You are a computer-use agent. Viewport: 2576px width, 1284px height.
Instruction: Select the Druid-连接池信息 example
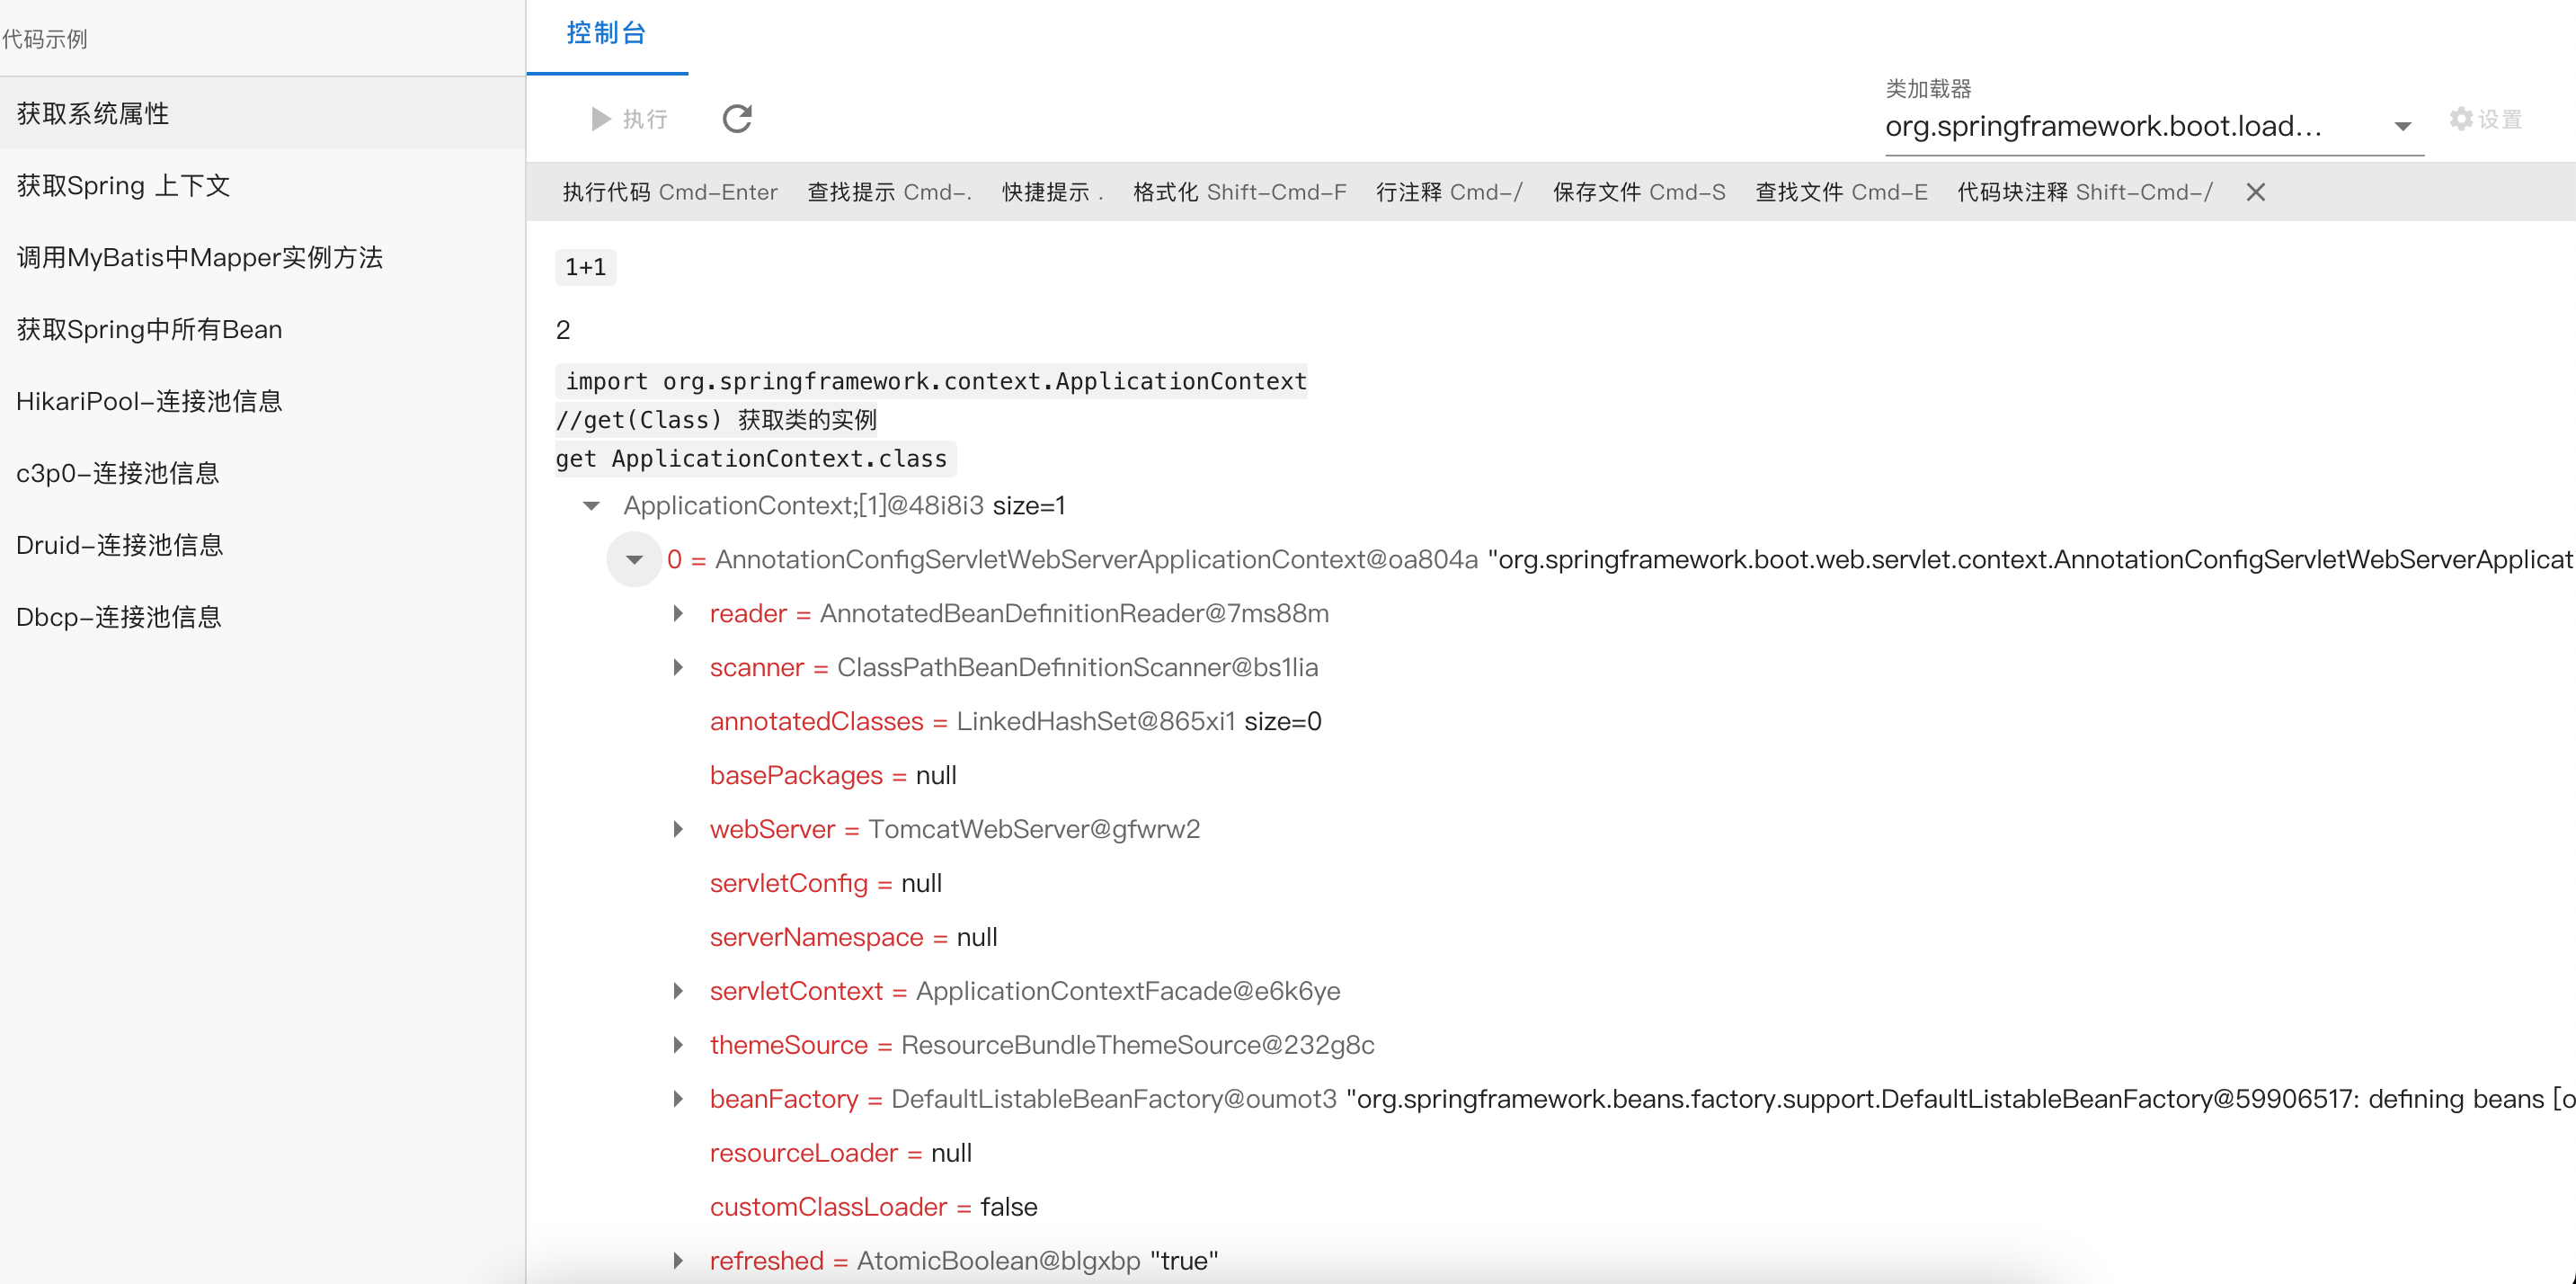[119, 546]
